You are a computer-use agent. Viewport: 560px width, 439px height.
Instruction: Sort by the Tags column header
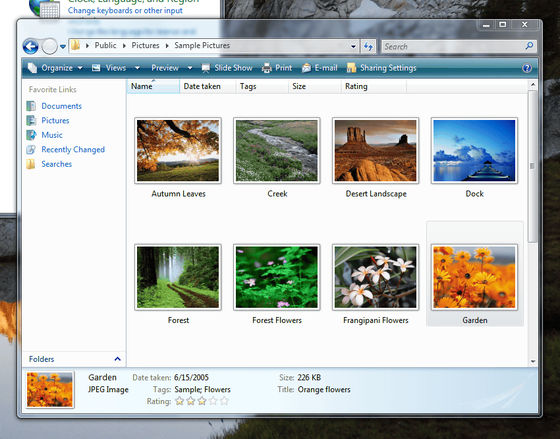(262, 86)
